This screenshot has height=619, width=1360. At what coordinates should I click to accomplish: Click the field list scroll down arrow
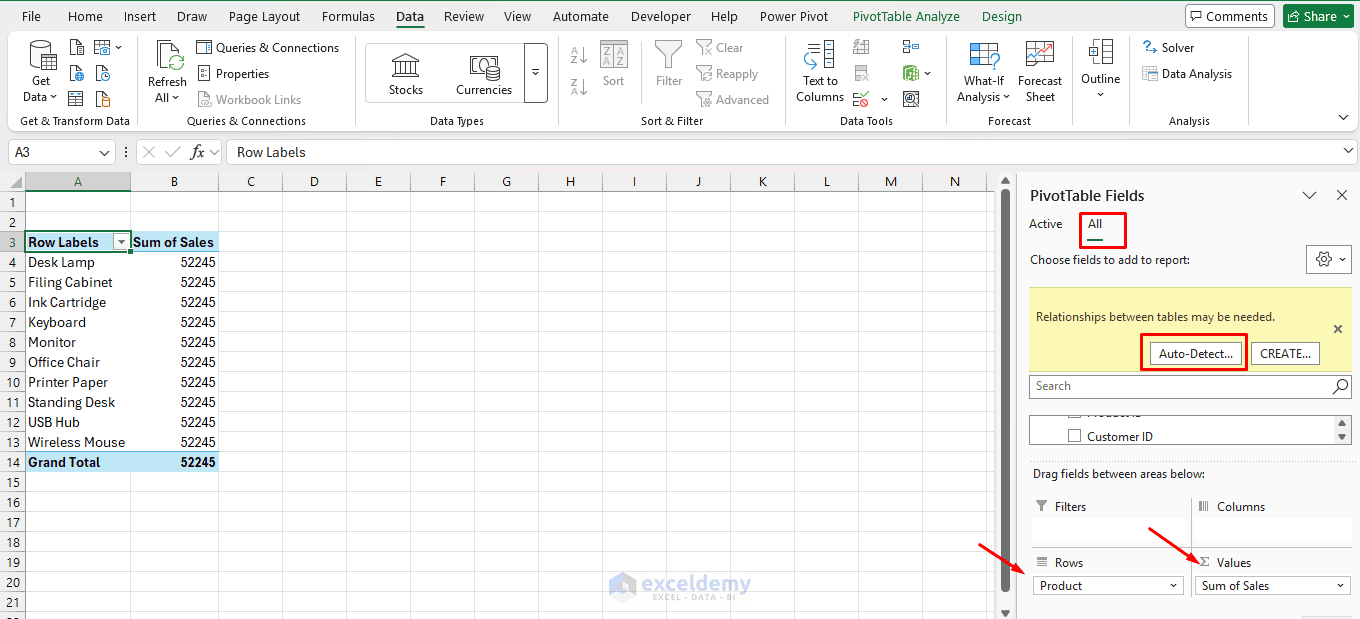tap(1343, 437)
